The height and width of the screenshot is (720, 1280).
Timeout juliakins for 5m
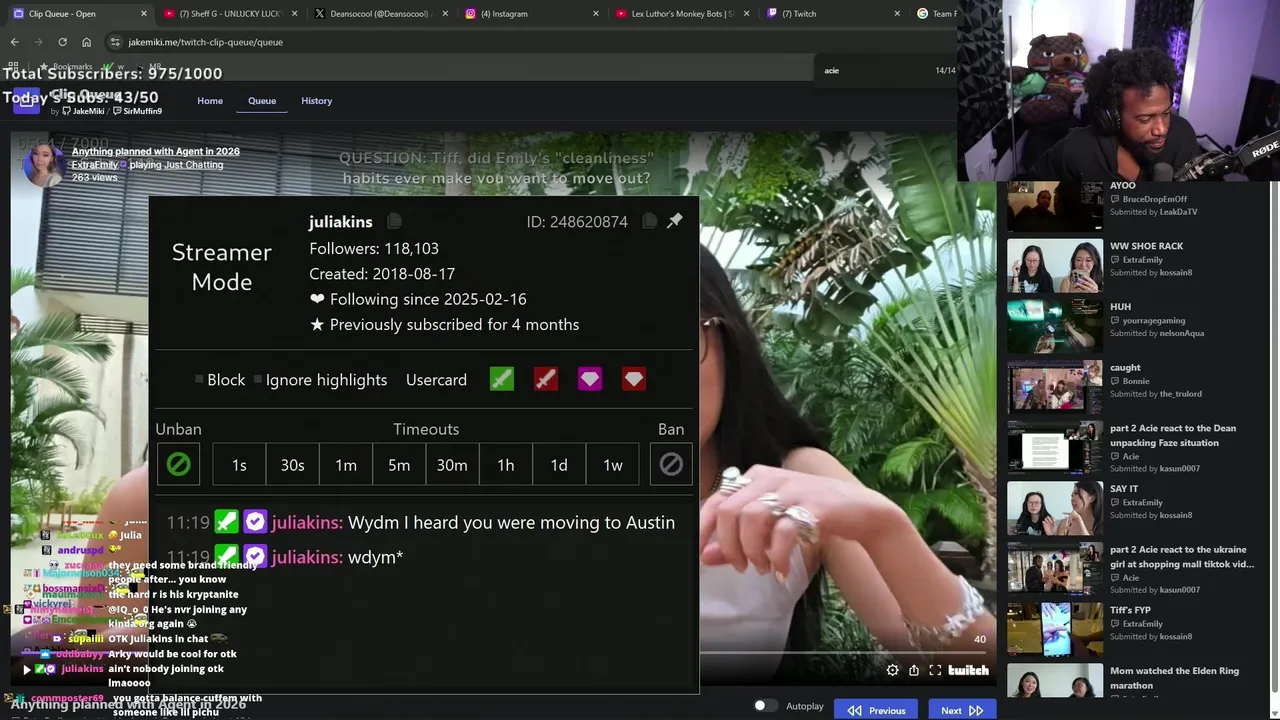(399, 464)
